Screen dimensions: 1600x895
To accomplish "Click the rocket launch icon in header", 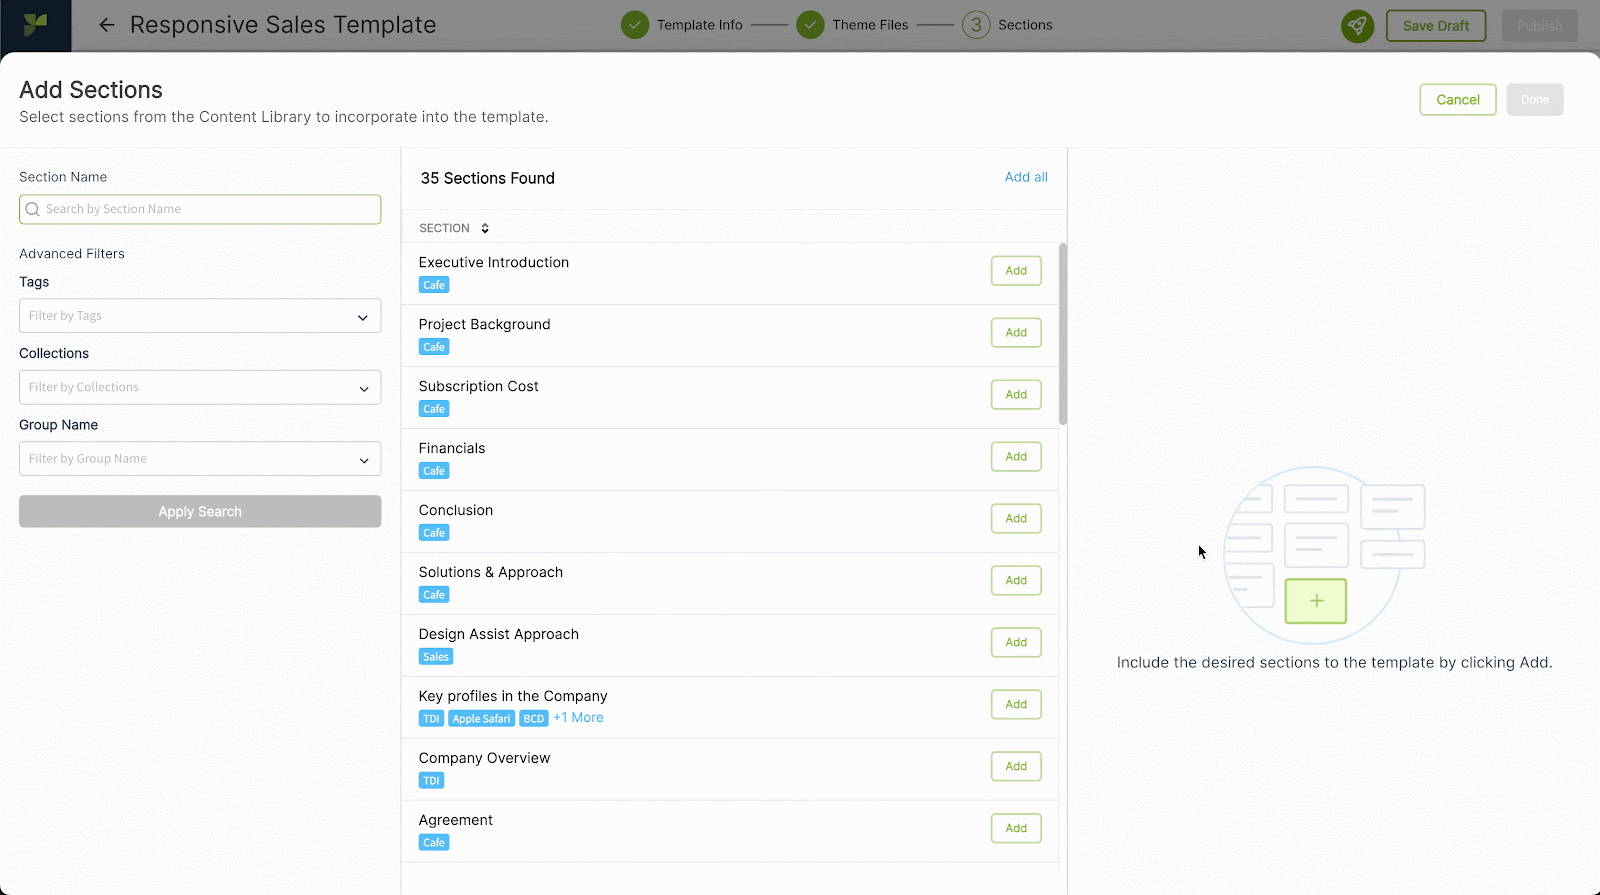I will pyautogui.click(x=1357, y=26).
